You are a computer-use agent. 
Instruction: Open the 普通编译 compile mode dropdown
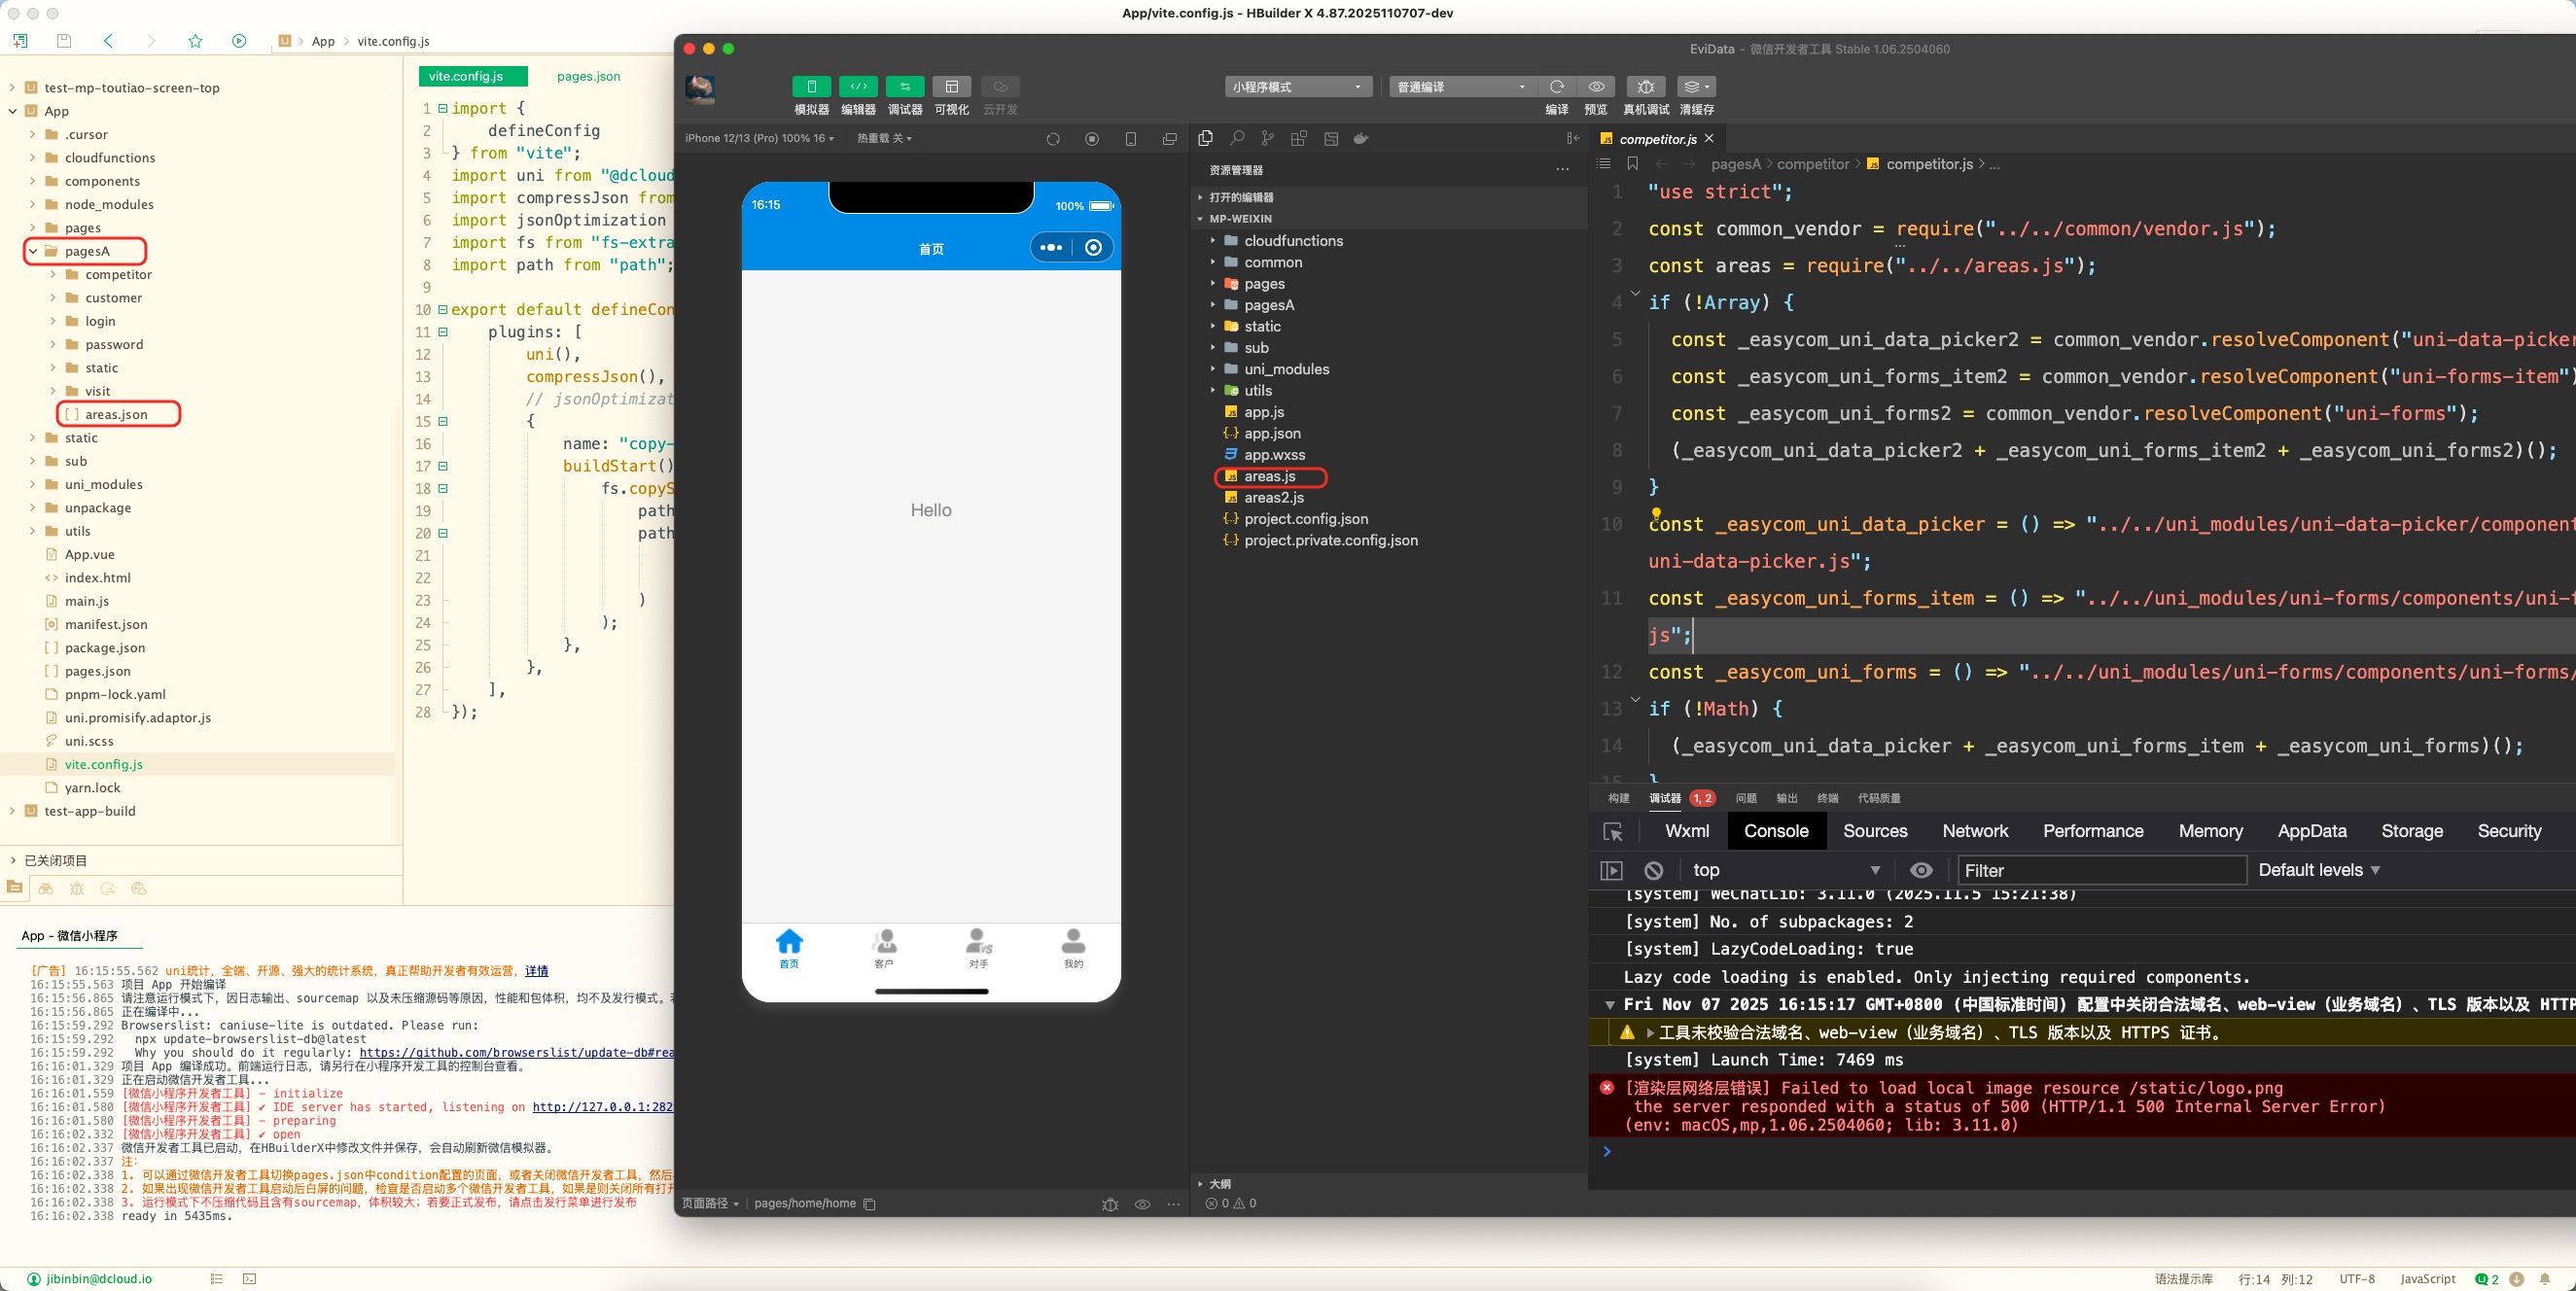1461,87
